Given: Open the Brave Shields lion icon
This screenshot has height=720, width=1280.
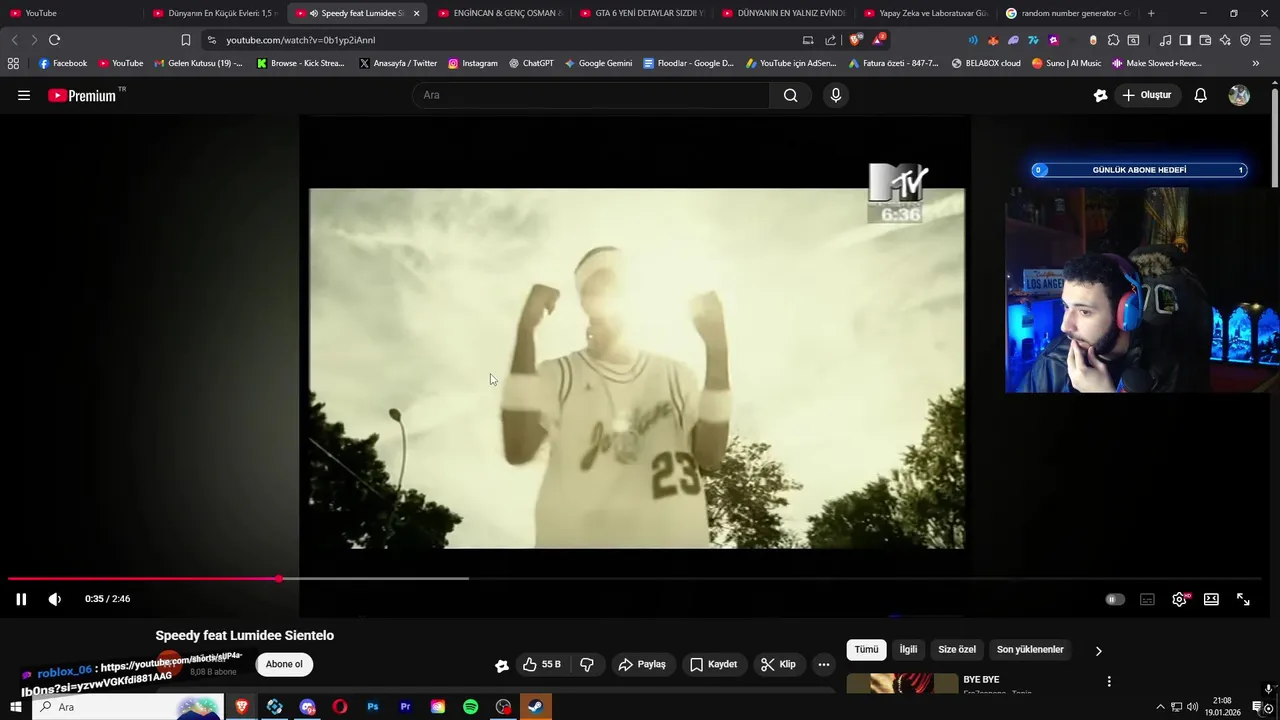Looking at the screenshot, I should 855,40.
